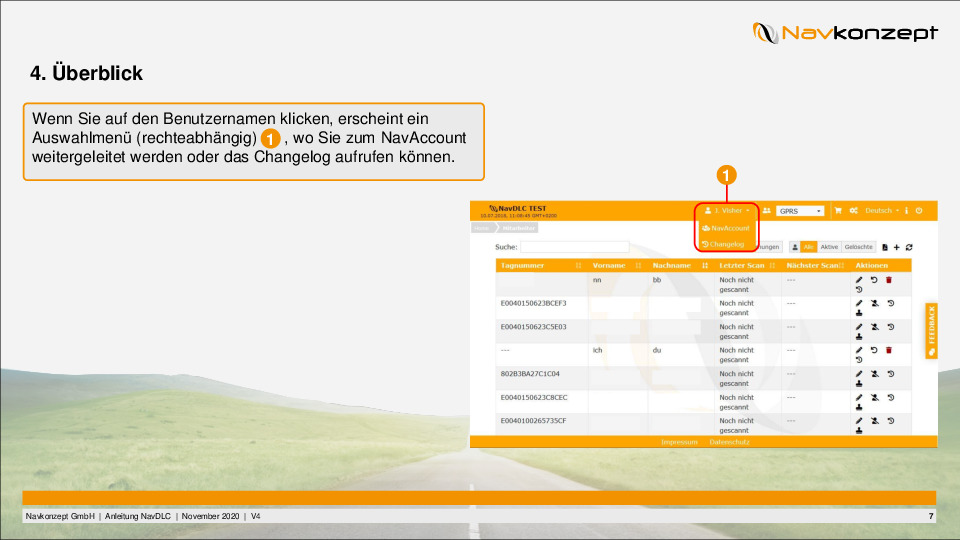This screenshot has height=540, width=960.
Task: Edit the row E0040150623C5E03 with the pencil
Action: tap(859, 328)
